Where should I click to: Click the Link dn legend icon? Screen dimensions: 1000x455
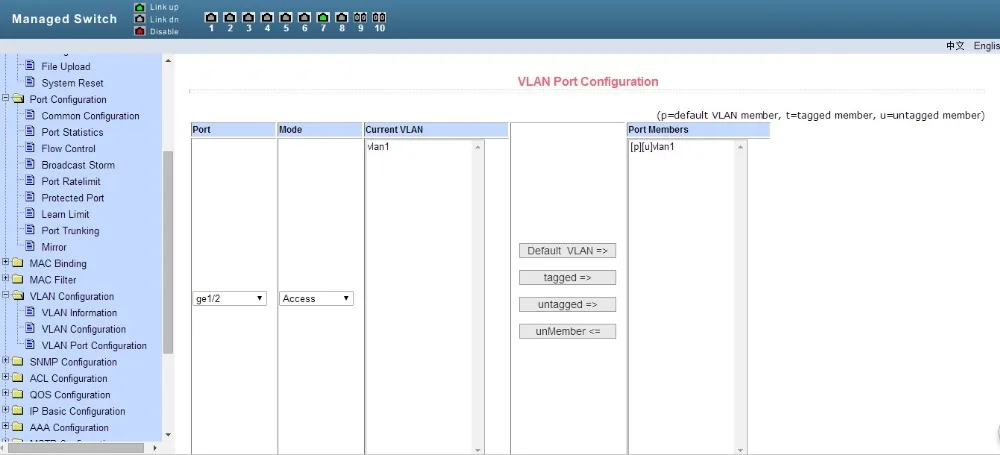coord(140,19)
